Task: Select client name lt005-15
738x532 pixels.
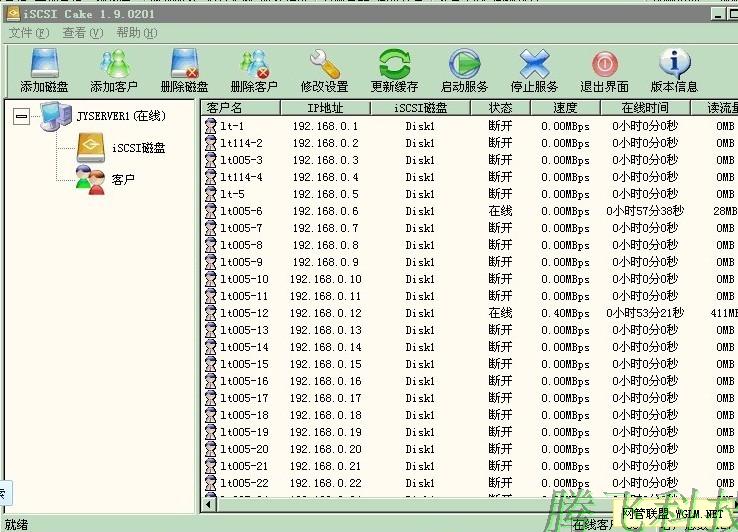Action: [x=244, y=364]
